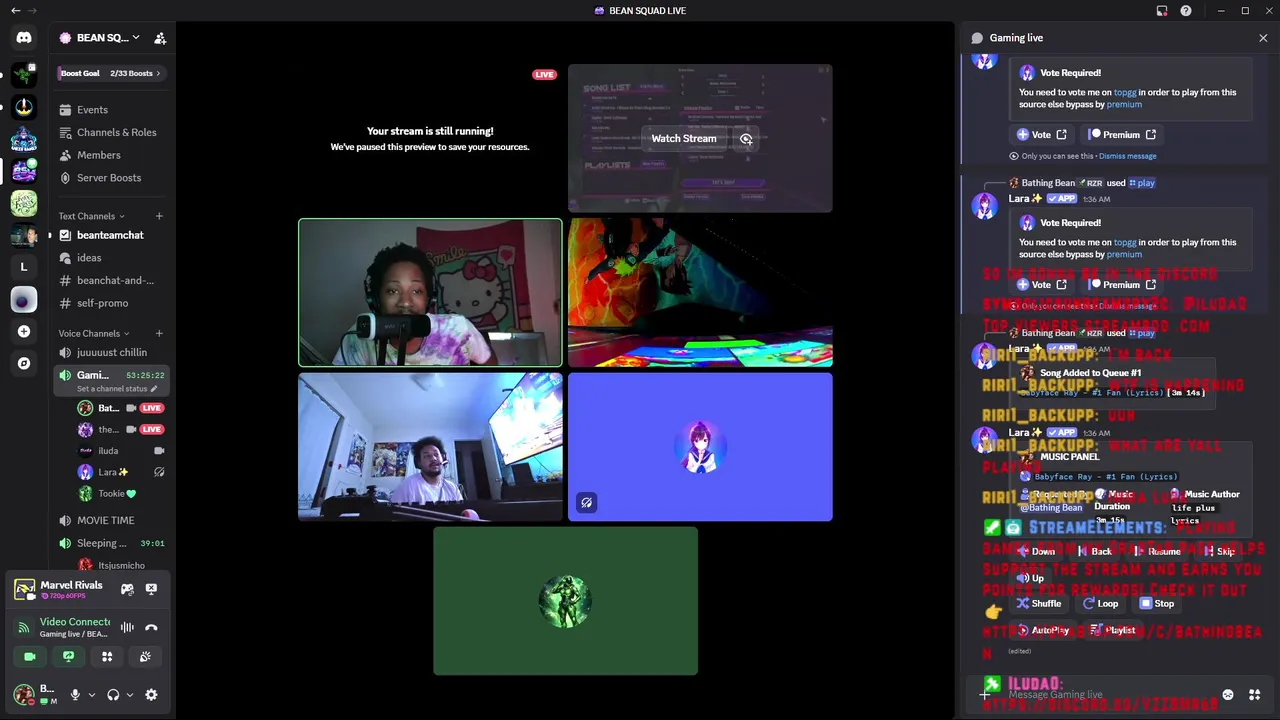Create a new text channel with plus icon
The width and height of the screenshot is (1280, 720).
[159, 216]
